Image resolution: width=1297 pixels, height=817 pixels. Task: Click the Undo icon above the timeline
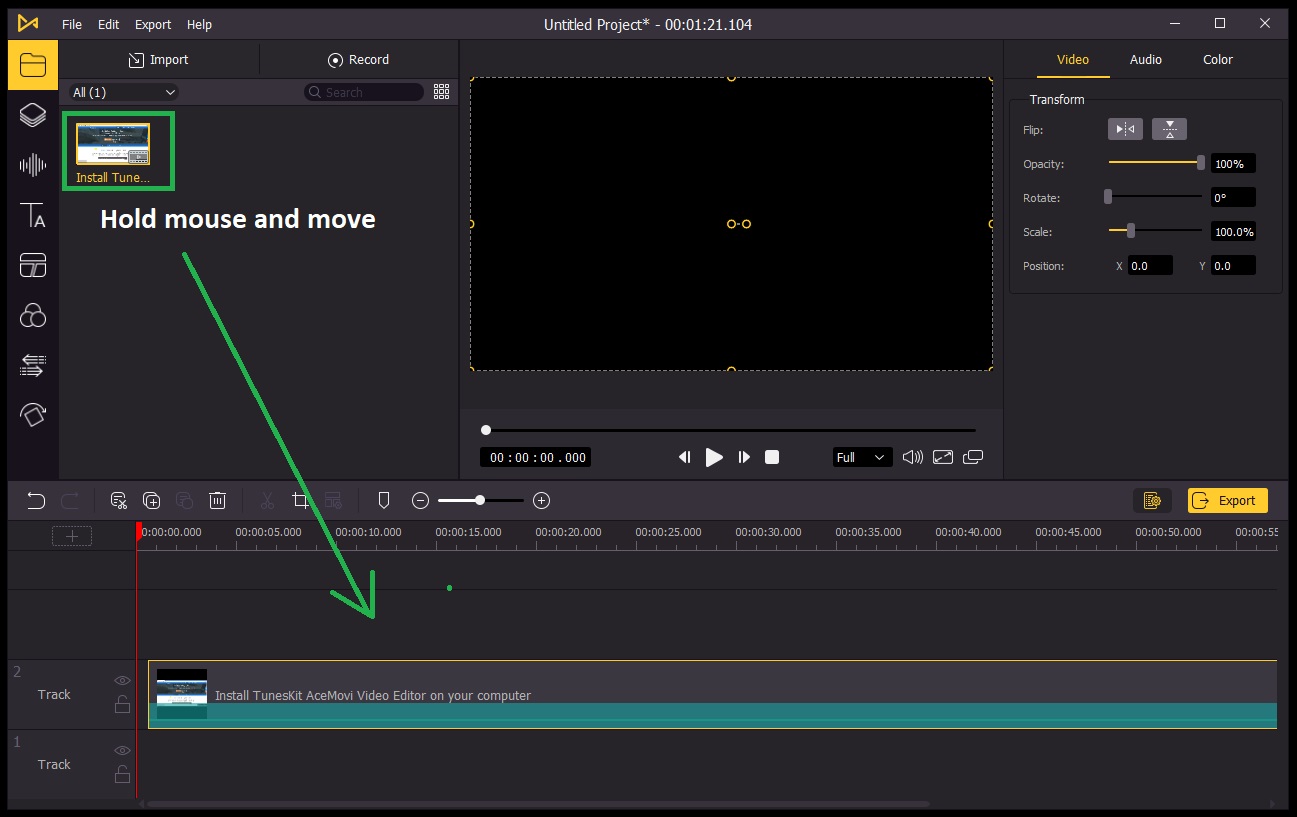pyautogui.click(x=37, y=500)
